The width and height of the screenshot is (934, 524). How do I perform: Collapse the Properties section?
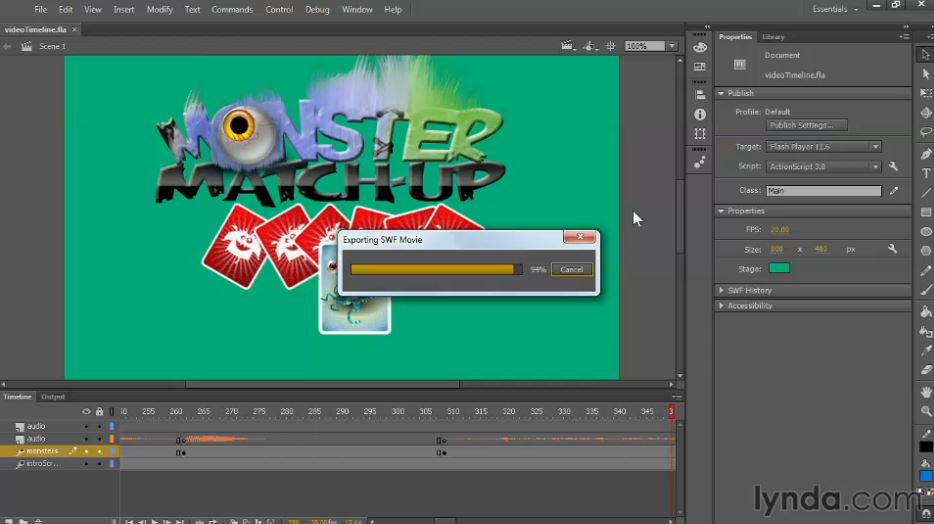pos(721,211)
